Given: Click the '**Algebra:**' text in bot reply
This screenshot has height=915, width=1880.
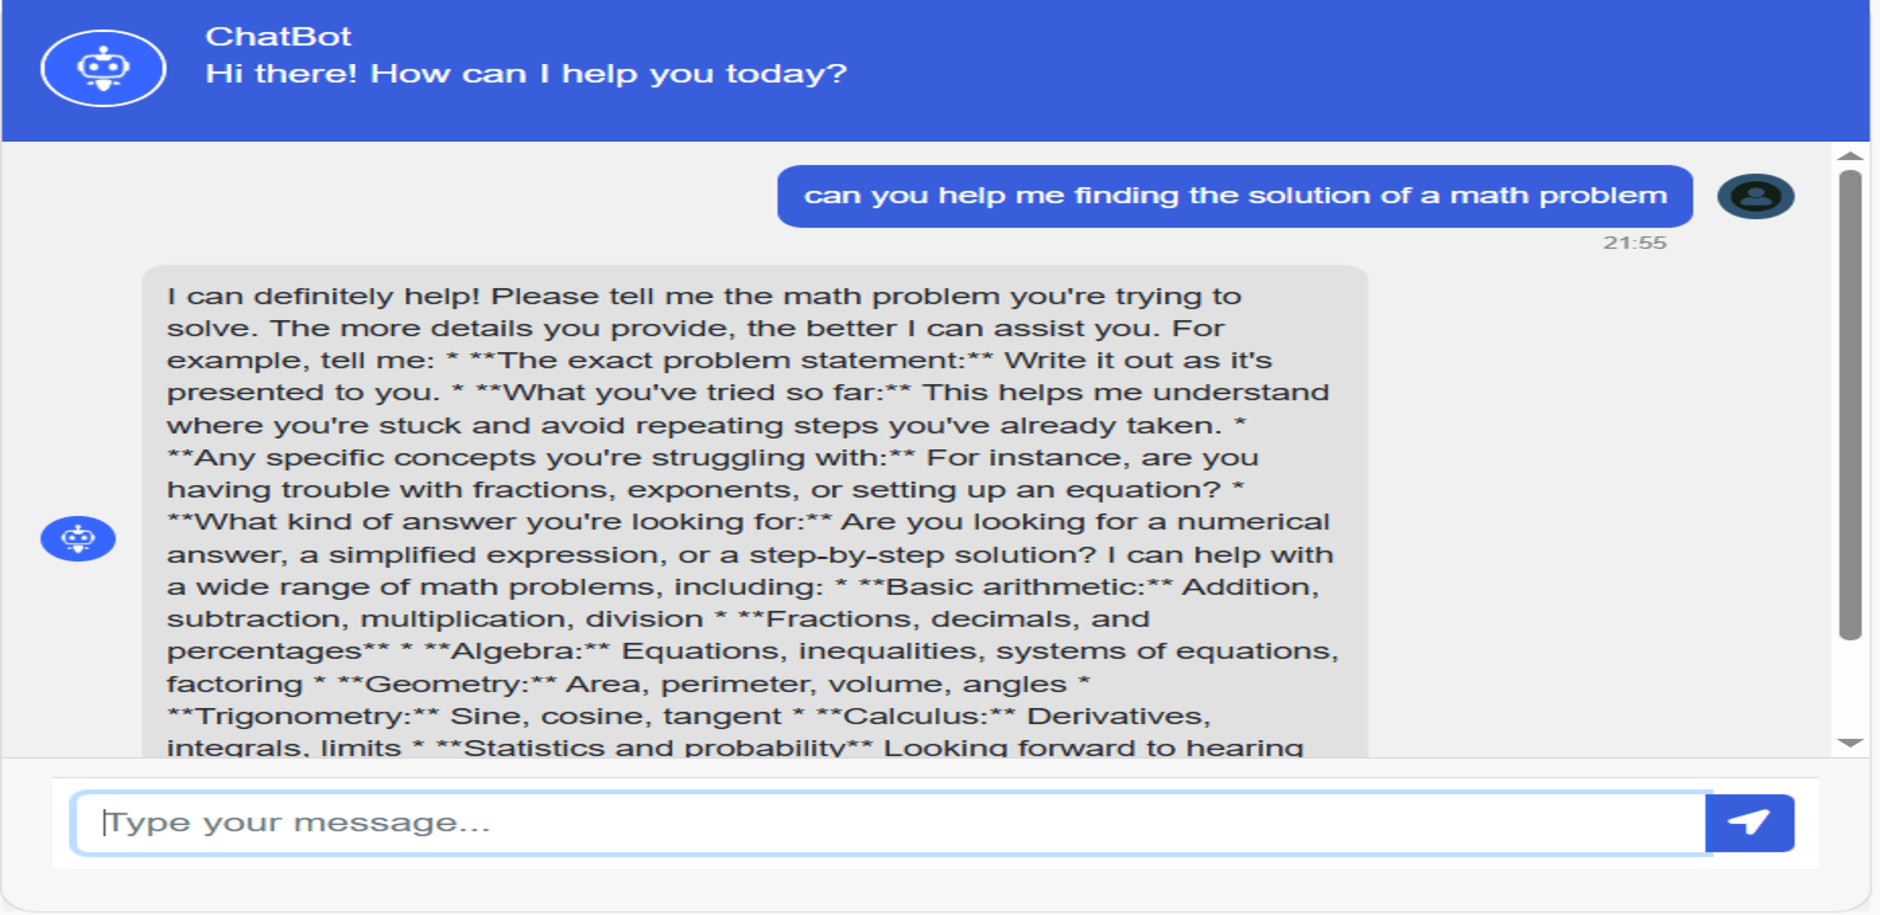Looking at the screenshot, I should (x=517, y=651).
